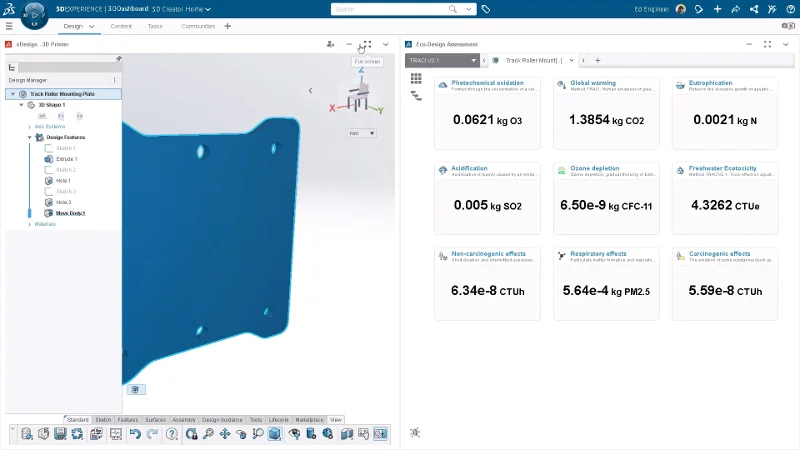Click the grid tile view icon
This screenshot has height=450, width=800.
click(x=416, y=78)
